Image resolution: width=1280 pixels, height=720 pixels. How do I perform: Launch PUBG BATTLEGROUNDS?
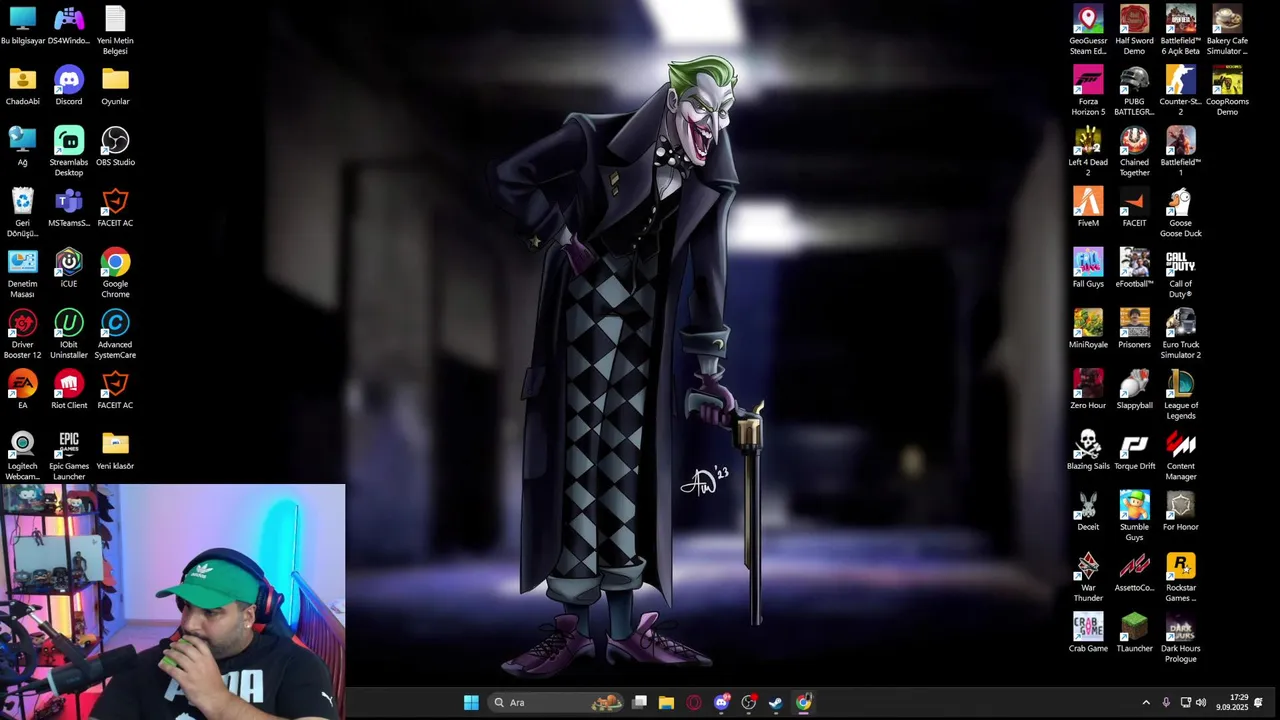pos(1134,92)
